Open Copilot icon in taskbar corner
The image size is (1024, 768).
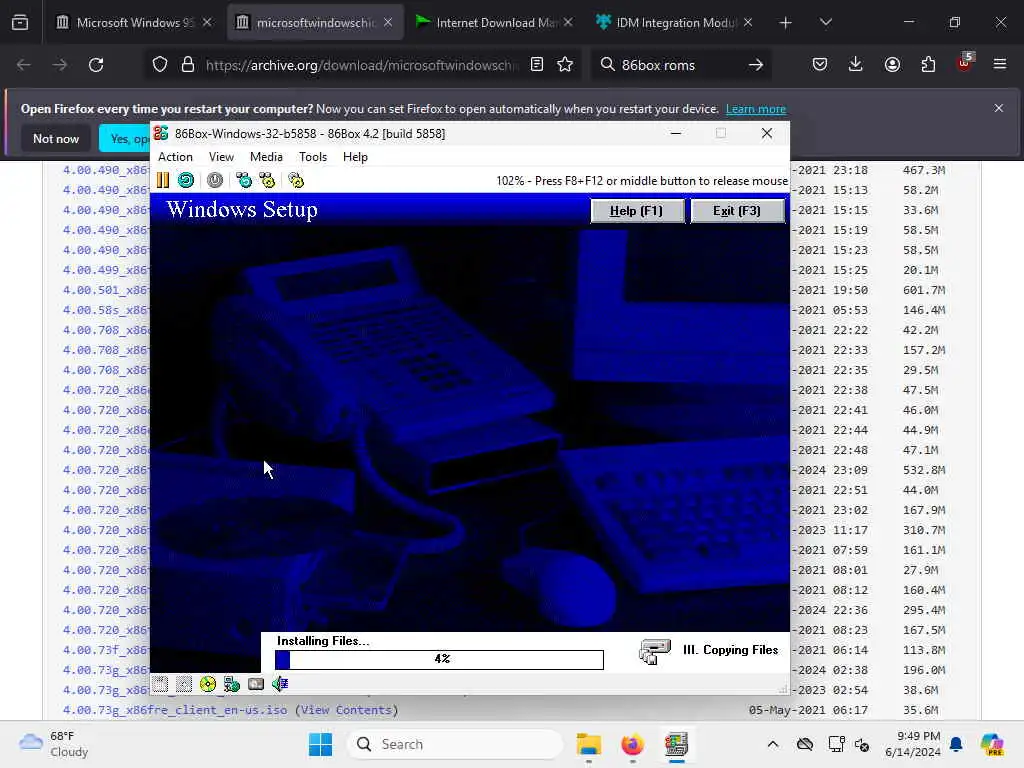click(x=992, y=744)
